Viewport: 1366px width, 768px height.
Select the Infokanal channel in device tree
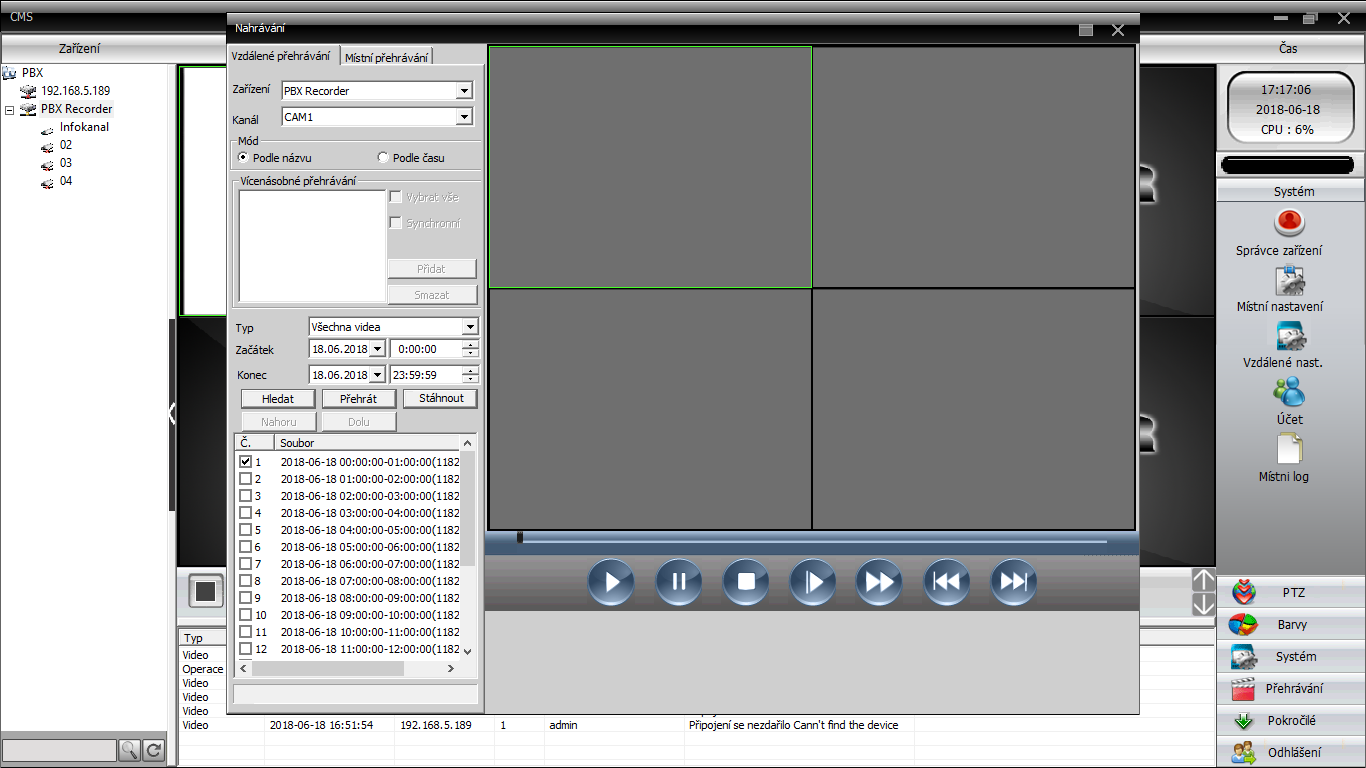coord(84,127)
